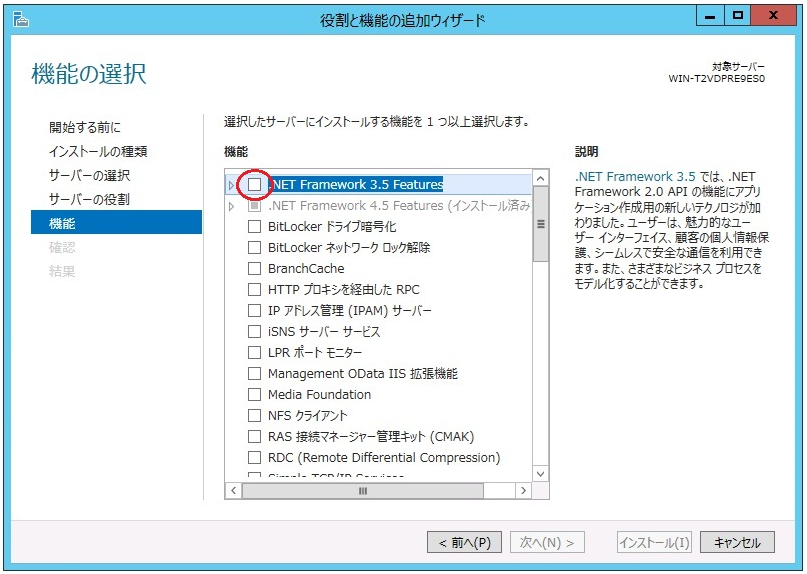The width and height of the screenshot is (807, 574).
Task: Click the horizontal scrollbar right arrow
Action: pyautogui.click(x=523, y=491)
